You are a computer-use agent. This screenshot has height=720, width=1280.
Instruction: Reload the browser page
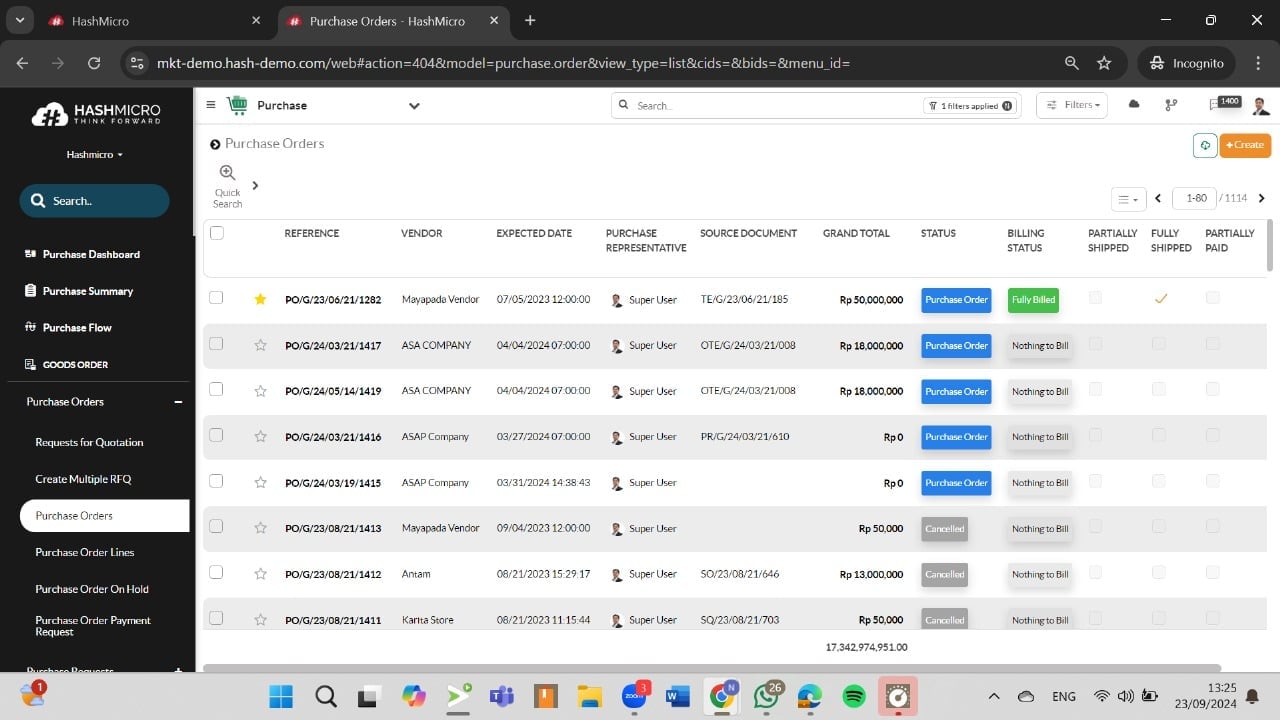click(94, 63)
